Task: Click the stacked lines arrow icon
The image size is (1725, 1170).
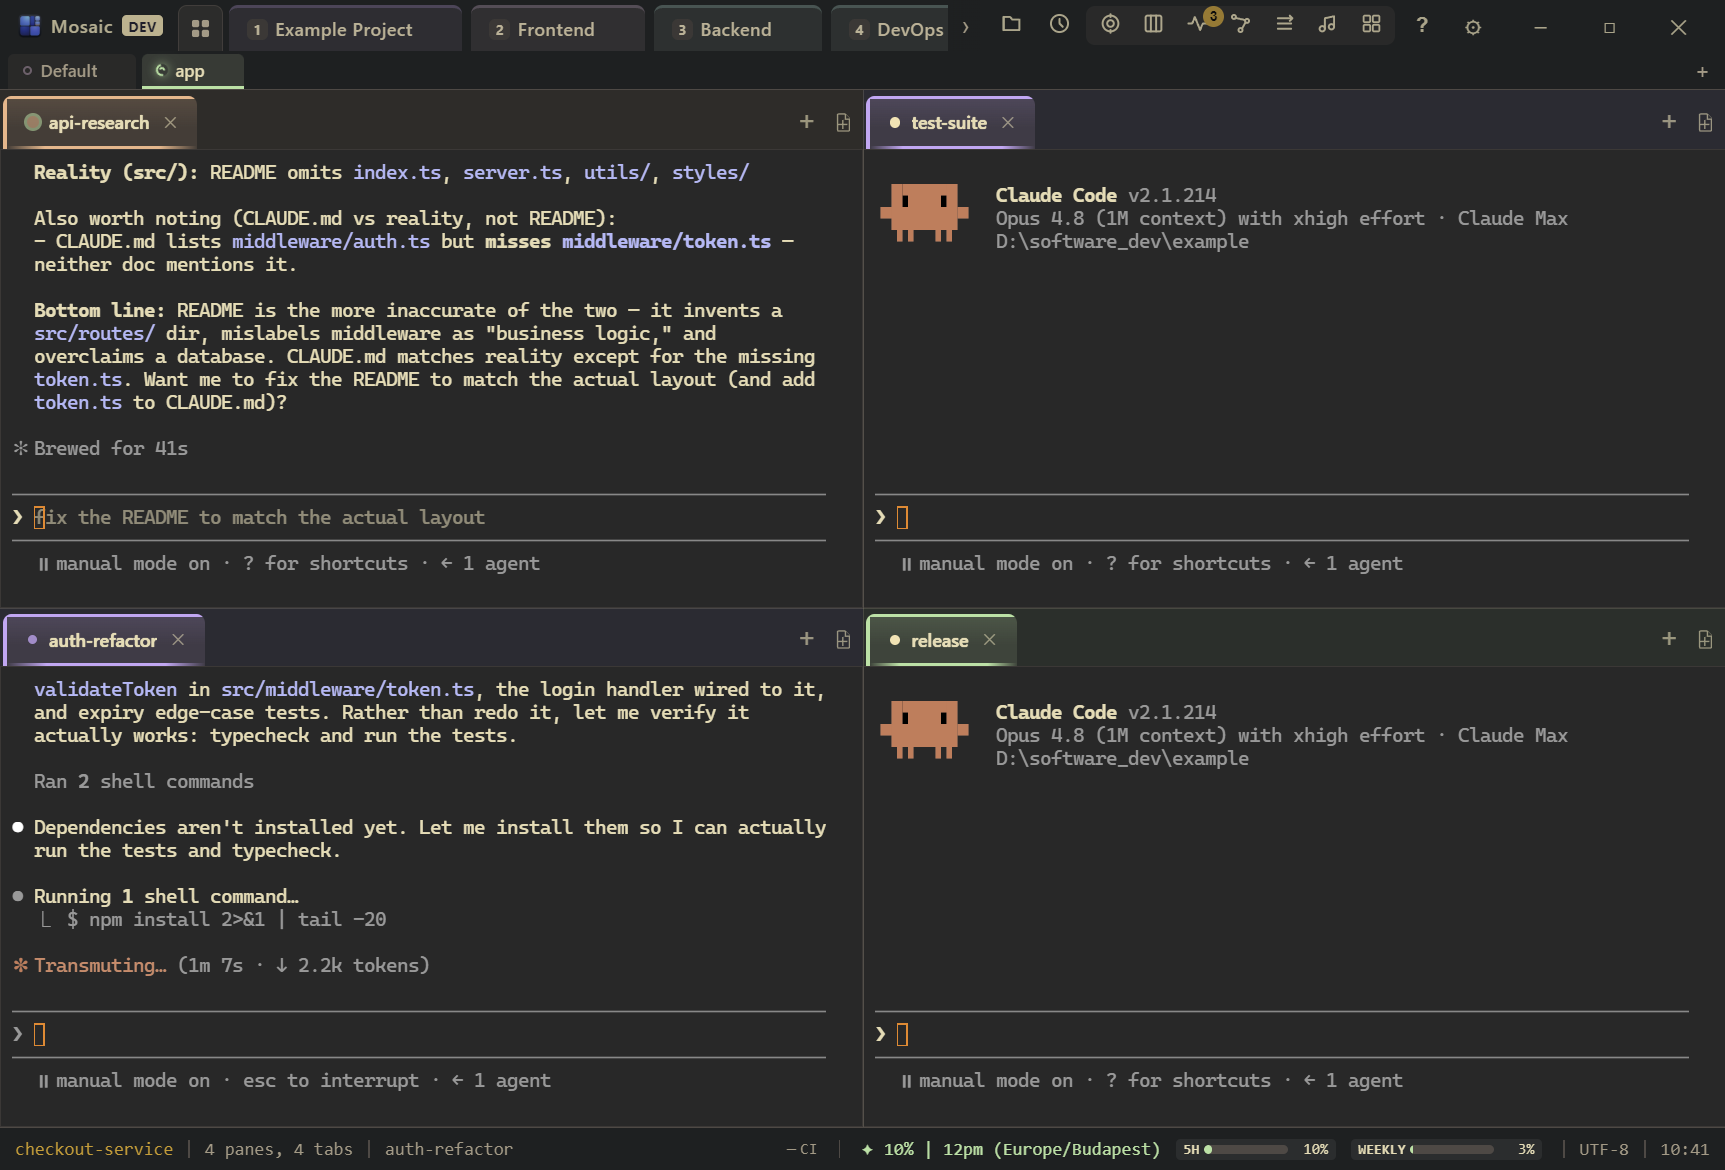Action: 1284,24
